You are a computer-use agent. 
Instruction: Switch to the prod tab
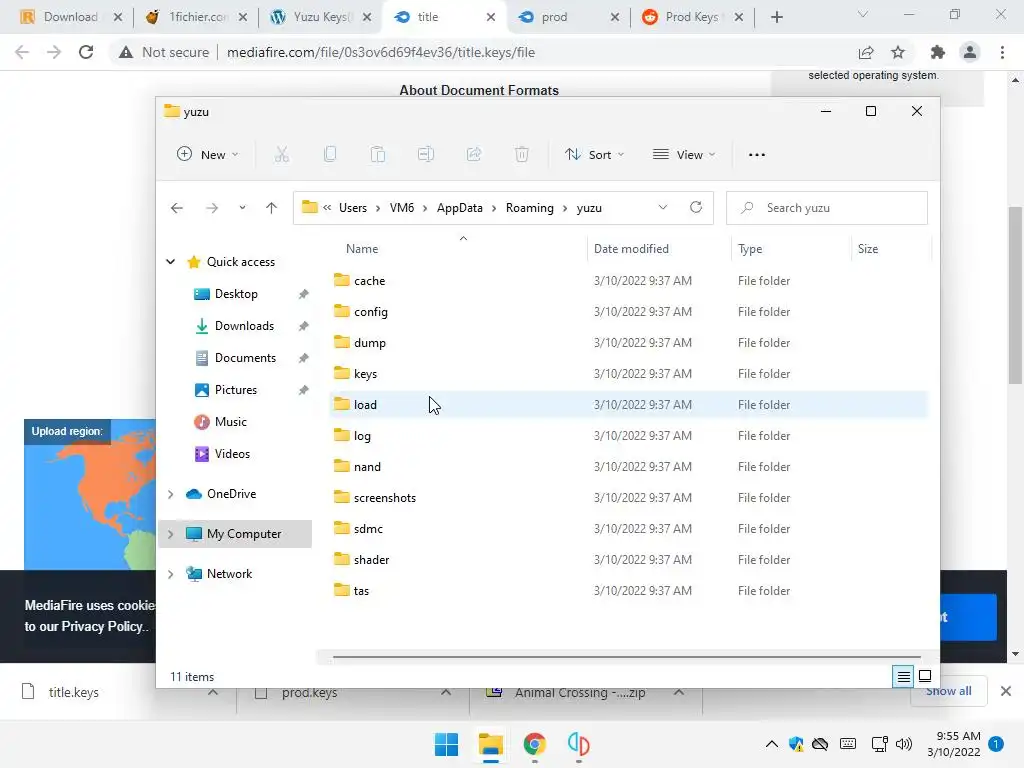[567, 17]
